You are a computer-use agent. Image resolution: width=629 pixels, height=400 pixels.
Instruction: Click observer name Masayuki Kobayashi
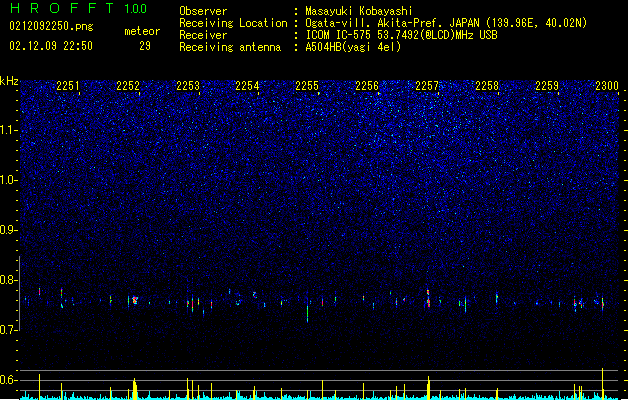[x=359, y=11]
